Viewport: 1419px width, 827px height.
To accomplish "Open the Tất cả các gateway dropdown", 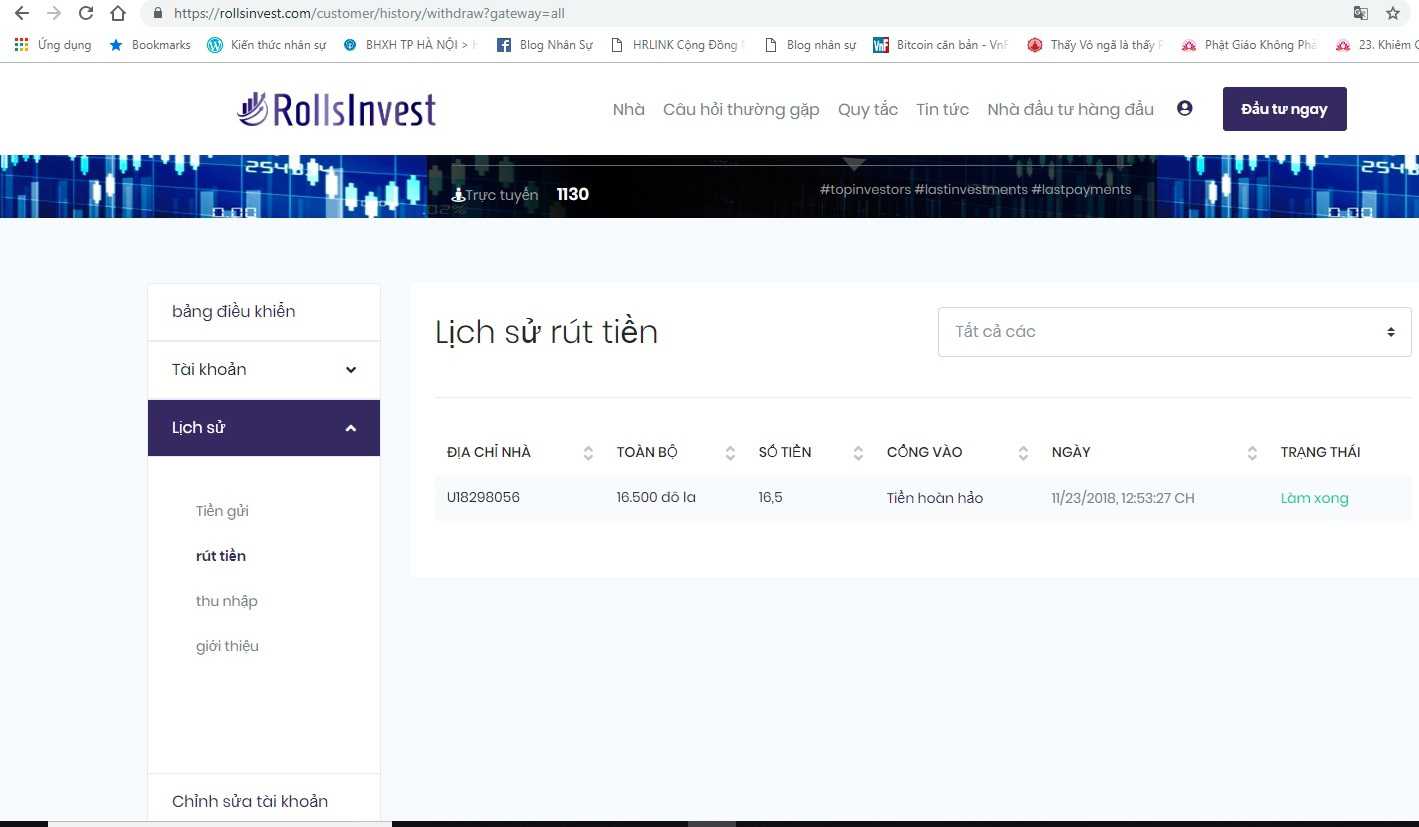I will point(1174,332).
